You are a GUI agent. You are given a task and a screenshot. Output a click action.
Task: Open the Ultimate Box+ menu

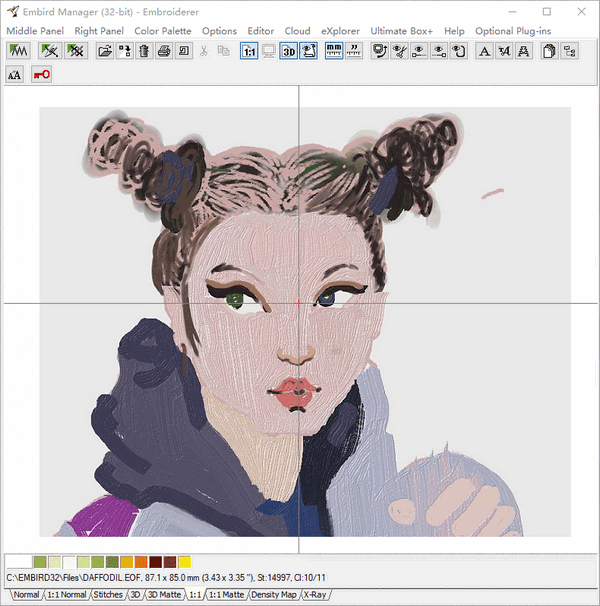(x=402, y=31)
